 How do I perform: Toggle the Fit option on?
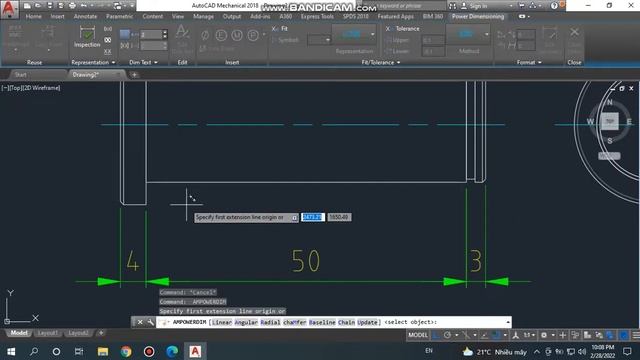click(280, 29)
